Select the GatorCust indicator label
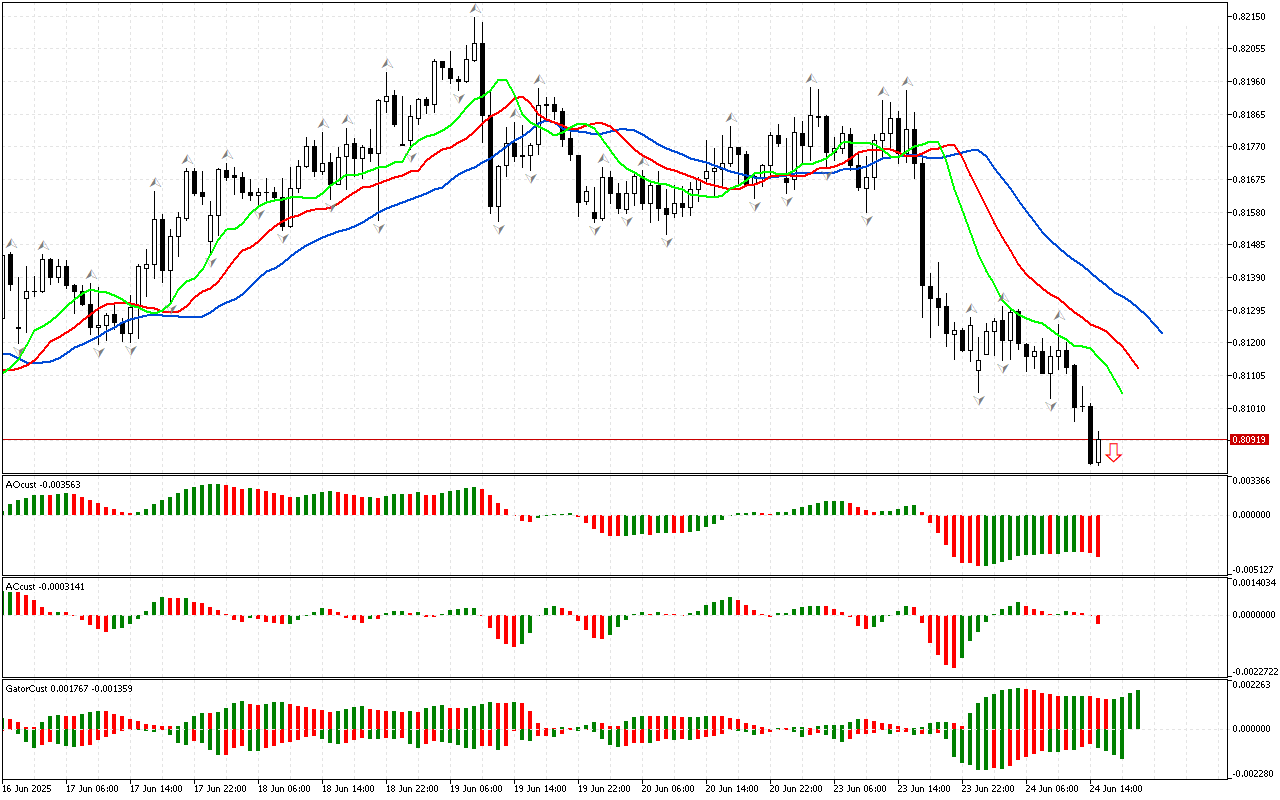 tap(69, 688)
